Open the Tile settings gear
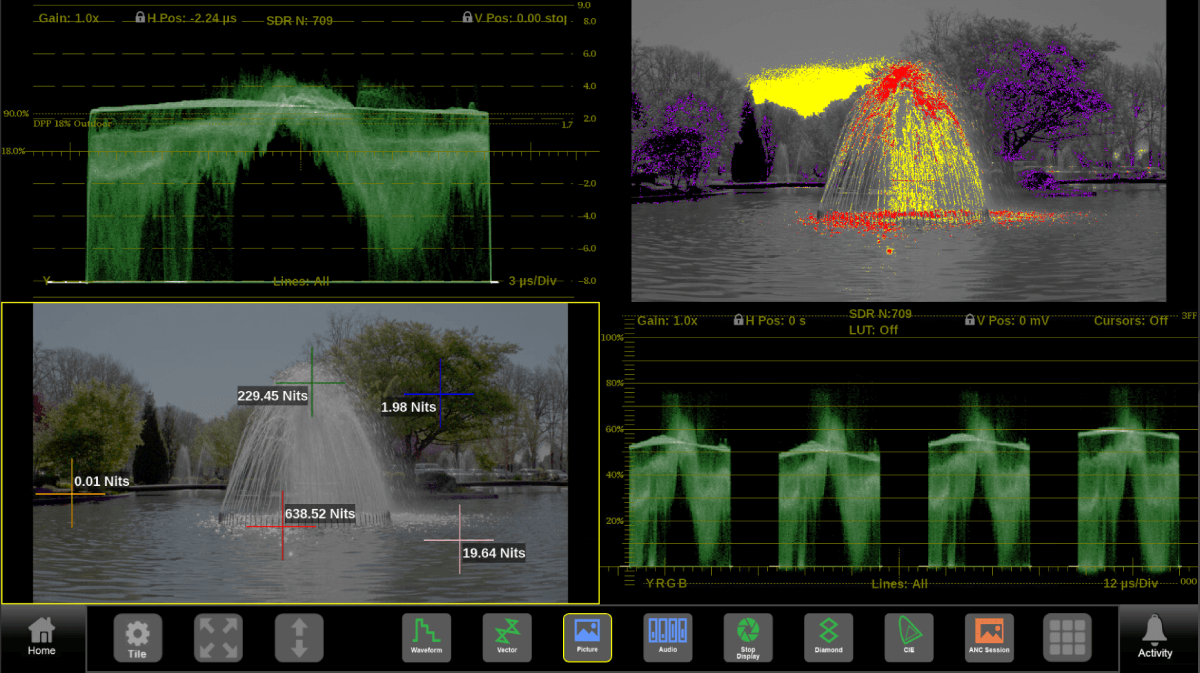This screenshot has width=1200, height=673. pyautogui.click(x=137, y=637)
